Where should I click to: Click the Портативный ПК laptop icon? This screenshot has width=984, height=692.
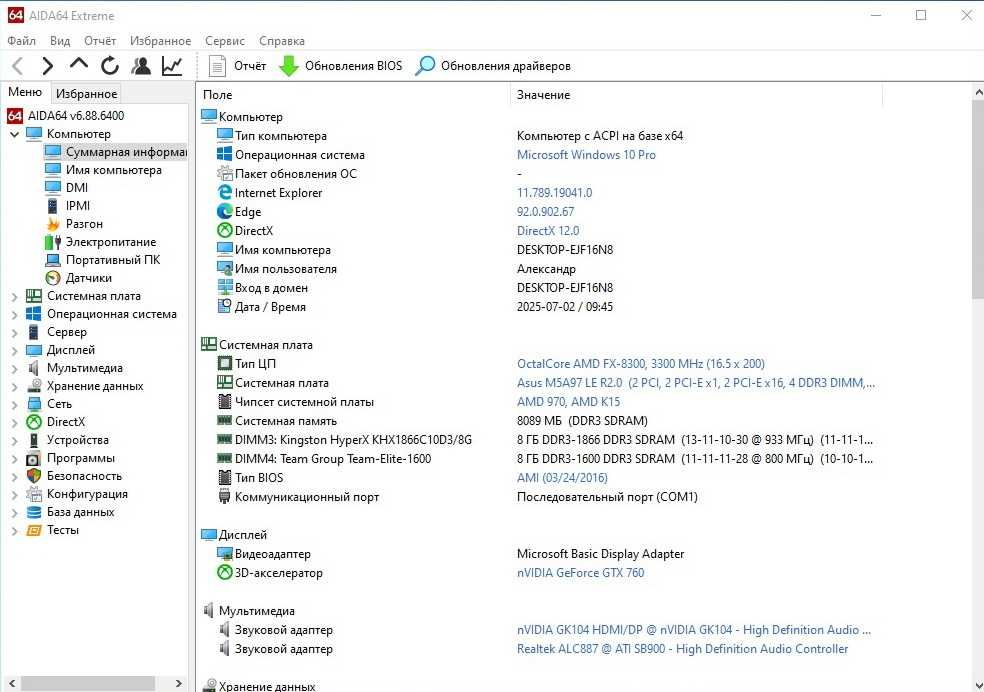click(x=53, y=260)
